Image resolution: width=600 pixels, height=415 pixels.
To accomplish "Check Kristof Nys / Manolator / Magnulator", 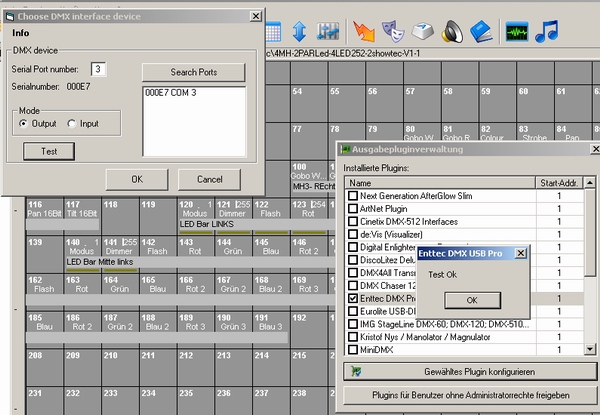I will 352,337.
